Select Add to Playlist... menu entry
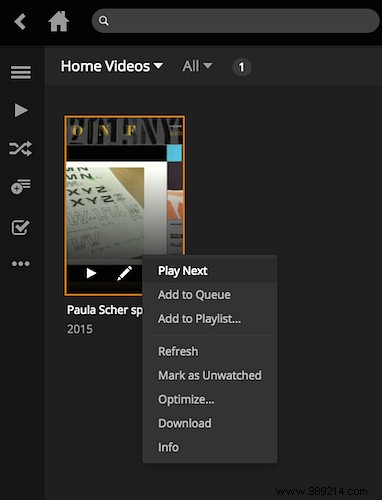The width and height of the screenshot is (382, 500). [x=210, y=319]
